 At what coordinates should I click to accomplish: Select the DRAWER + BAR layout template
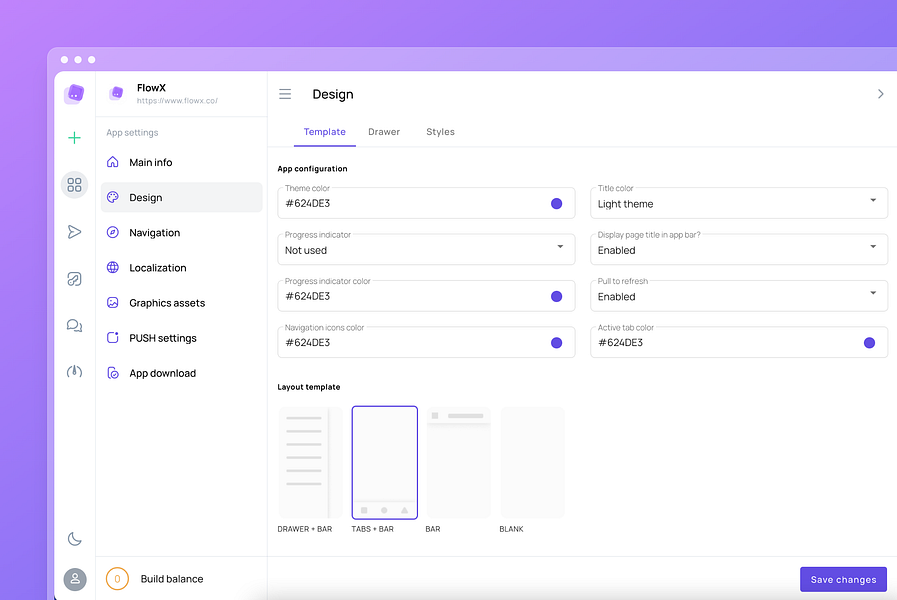(x=311, y=462)
